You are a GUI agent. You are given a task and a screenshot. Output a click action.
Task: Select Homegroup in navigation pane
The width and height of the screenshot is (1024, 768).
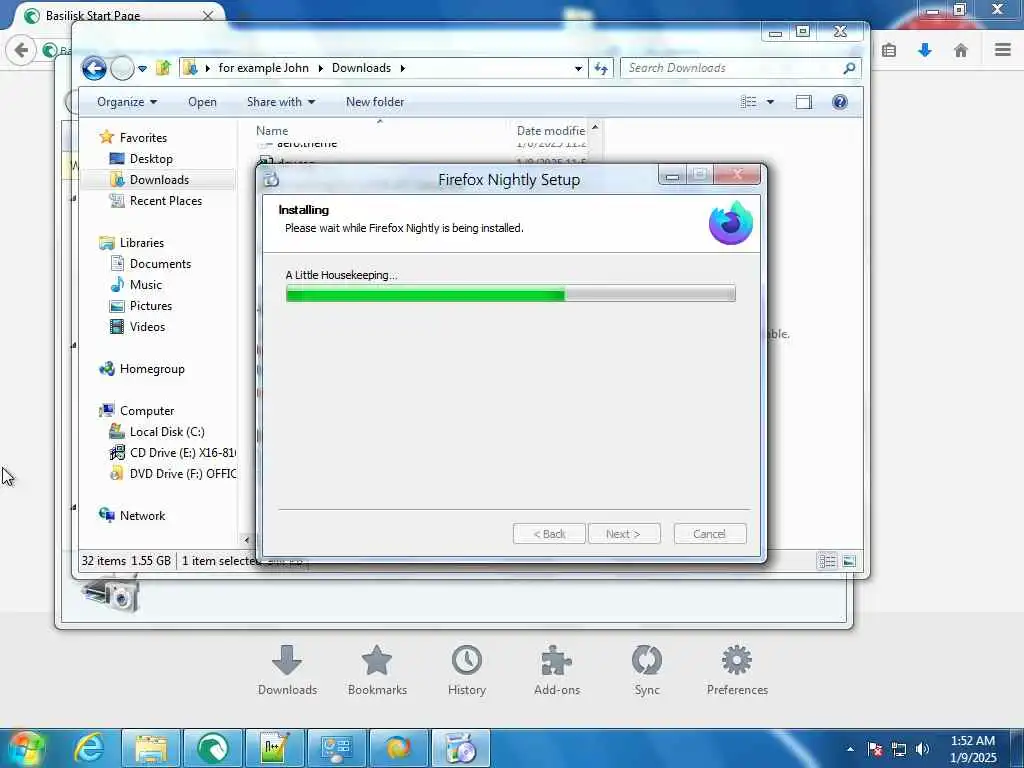click(152, 369)
